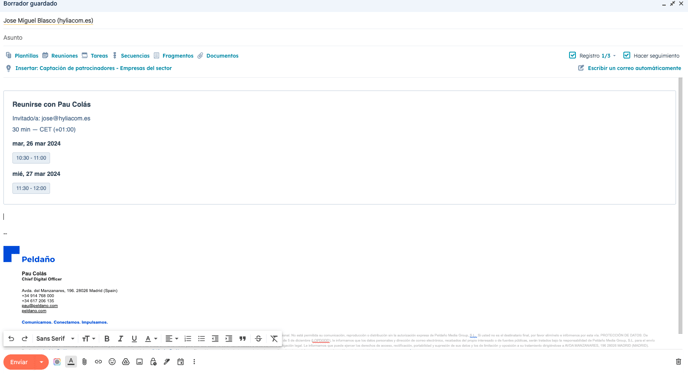
Task: Toggle italic formatting
Action: [120, 338]
